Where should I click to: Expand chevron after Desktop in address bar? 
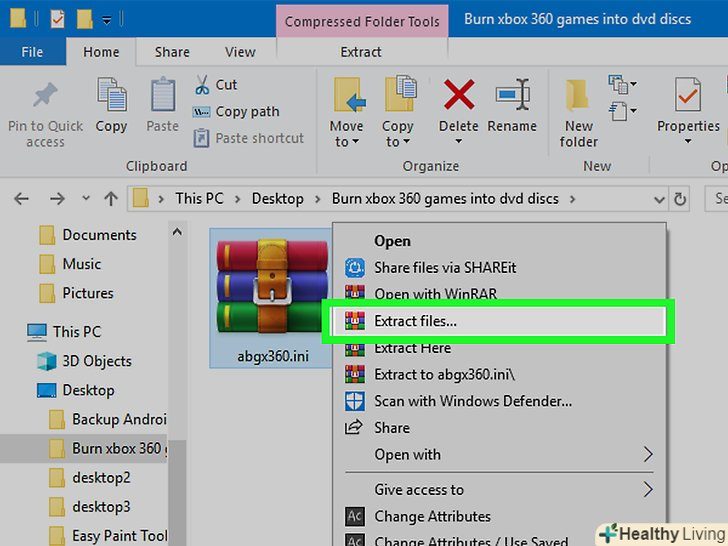(318, 199)
